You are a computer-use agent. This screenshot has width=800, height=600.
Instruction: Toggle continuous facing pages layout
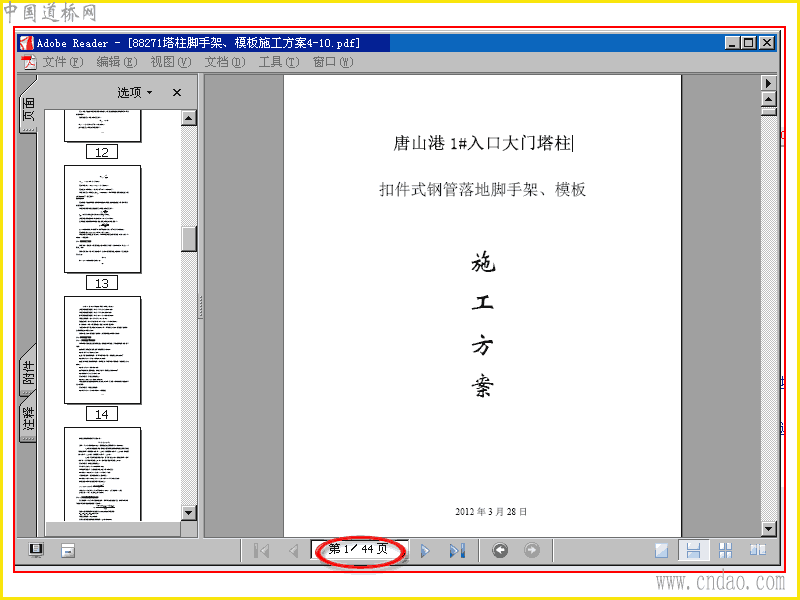[x=725, y=551]
